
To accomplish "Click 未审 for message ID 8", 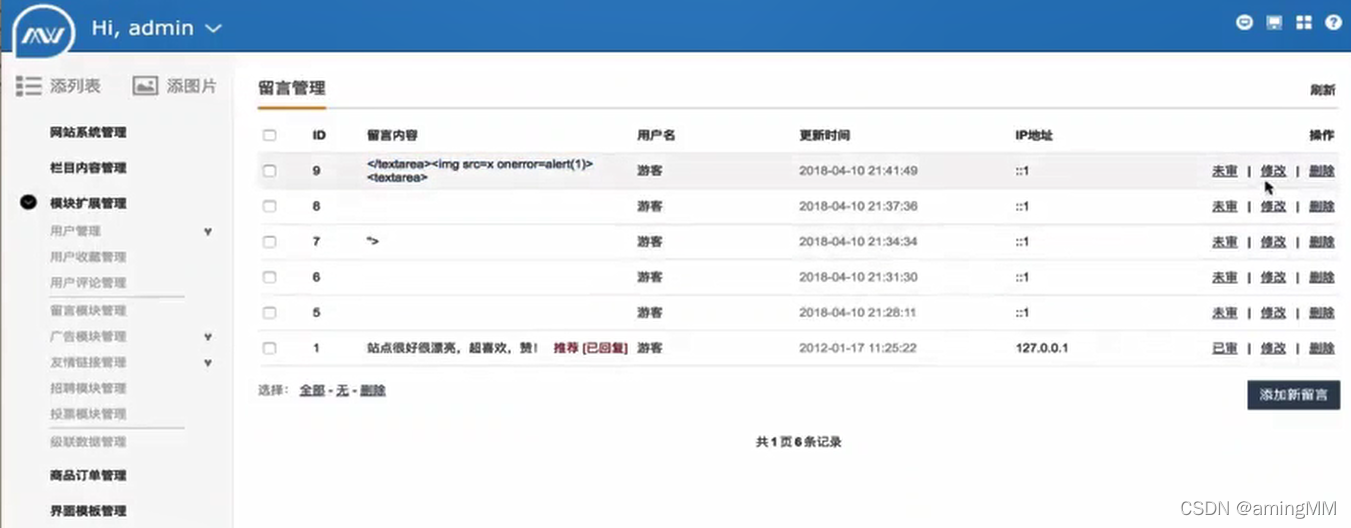I will [x=1225, y=206].
